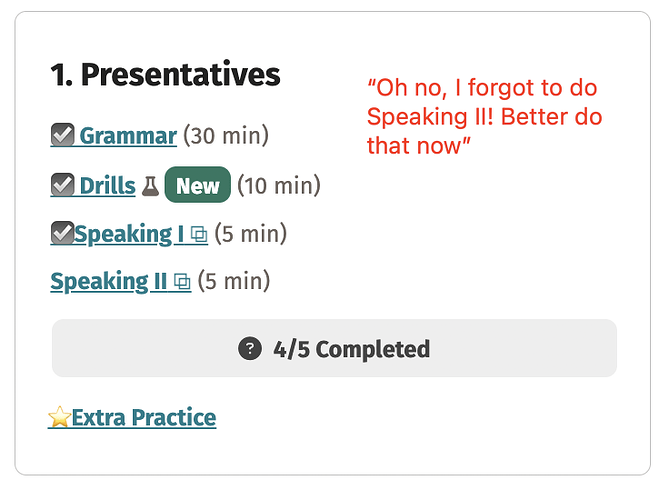Open the Extra Practice link
The height and width of the screenshot is (500, 669).
143,417
